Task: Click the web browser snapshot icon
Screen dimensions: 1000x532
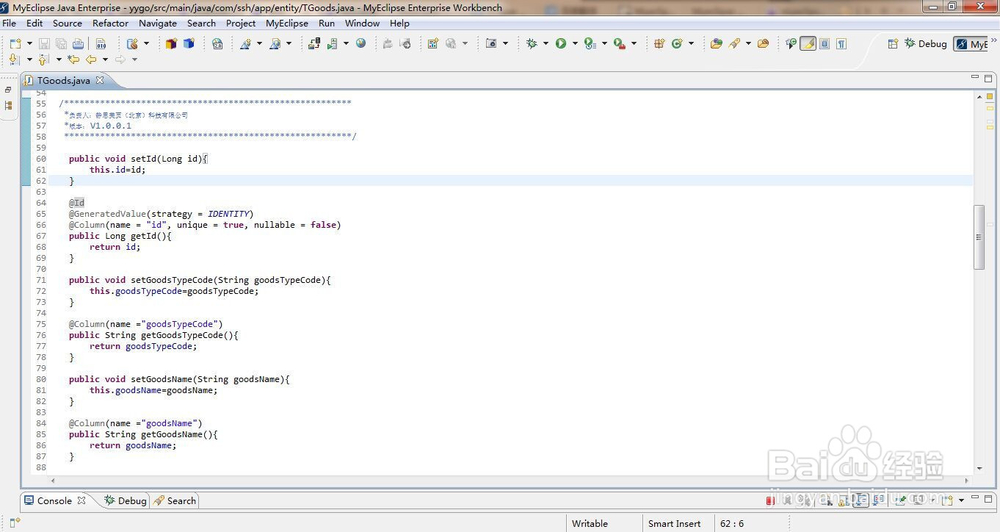Action: tap(217, 43)
